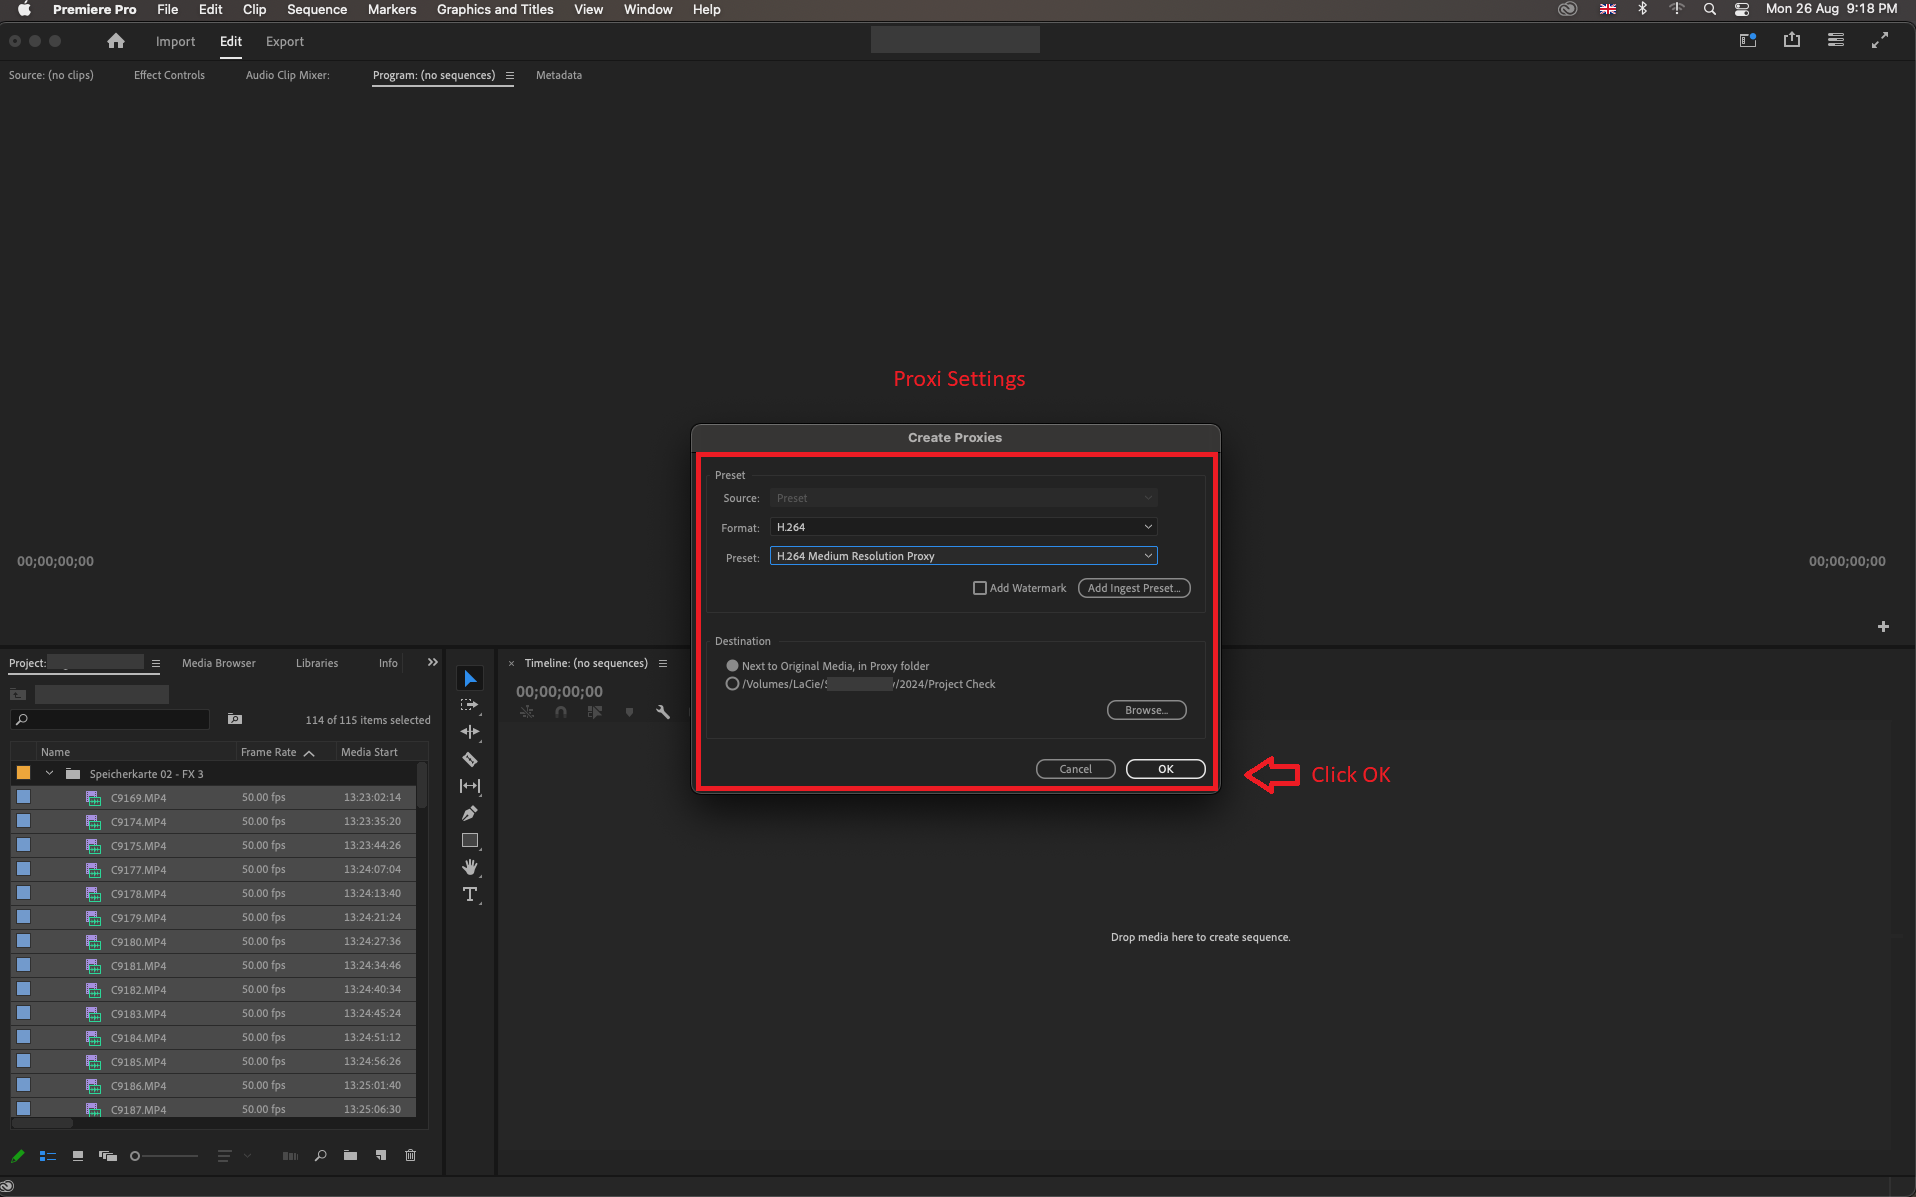Viewport: 1916px width, 1197px height.
Task: Open Program monitor panel menu
Action: point(510,75)
